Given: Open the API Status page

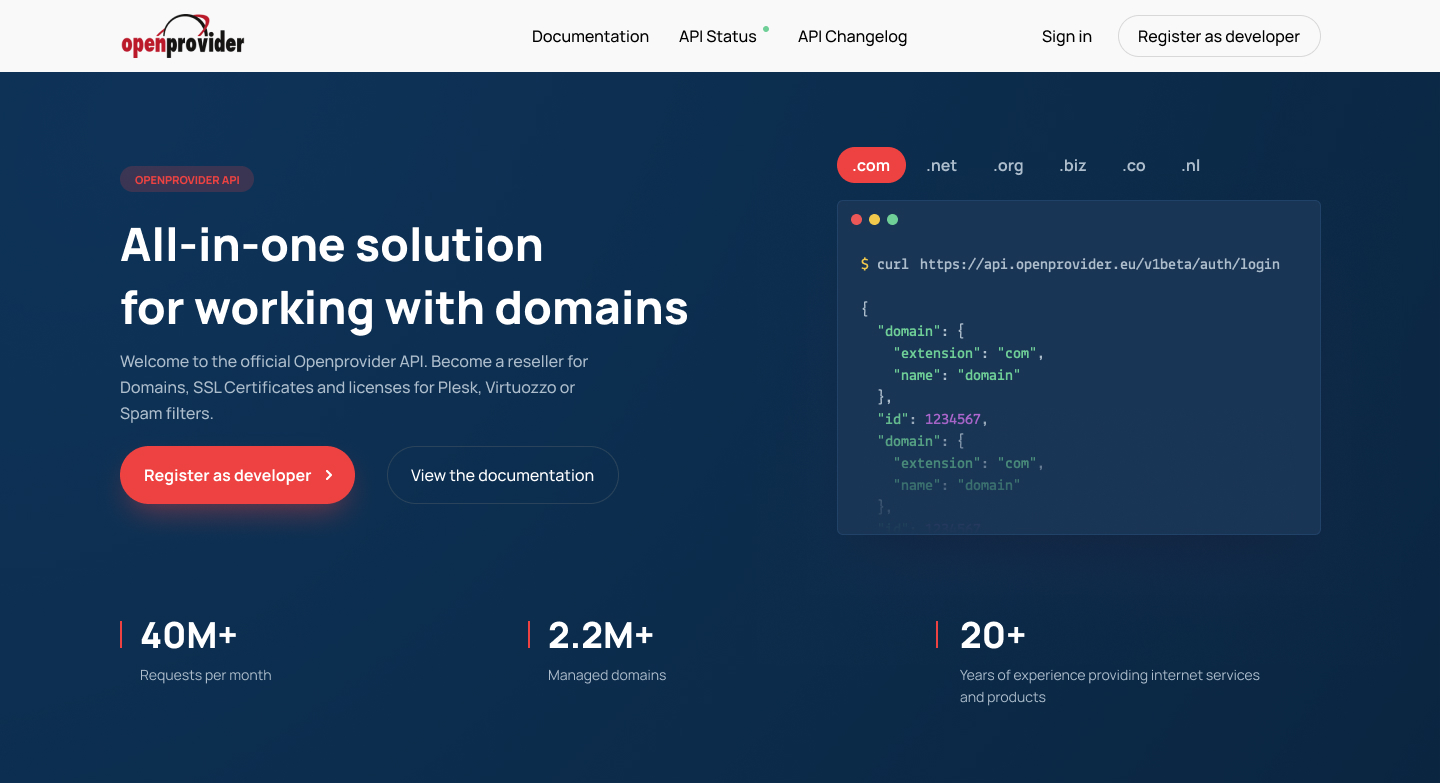Looking at the screenshot, I should coord(717,37).
